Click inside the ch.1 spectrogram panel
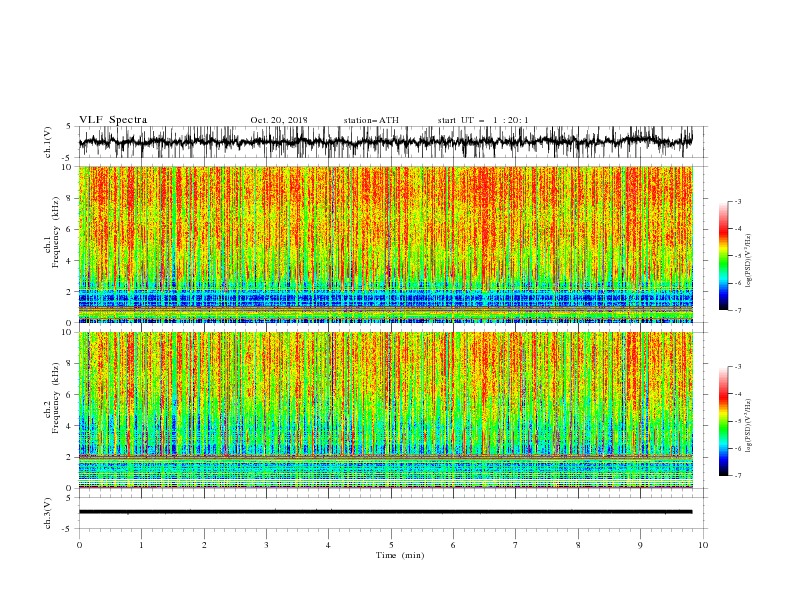The image size is (792, 612). click(386, 244)
